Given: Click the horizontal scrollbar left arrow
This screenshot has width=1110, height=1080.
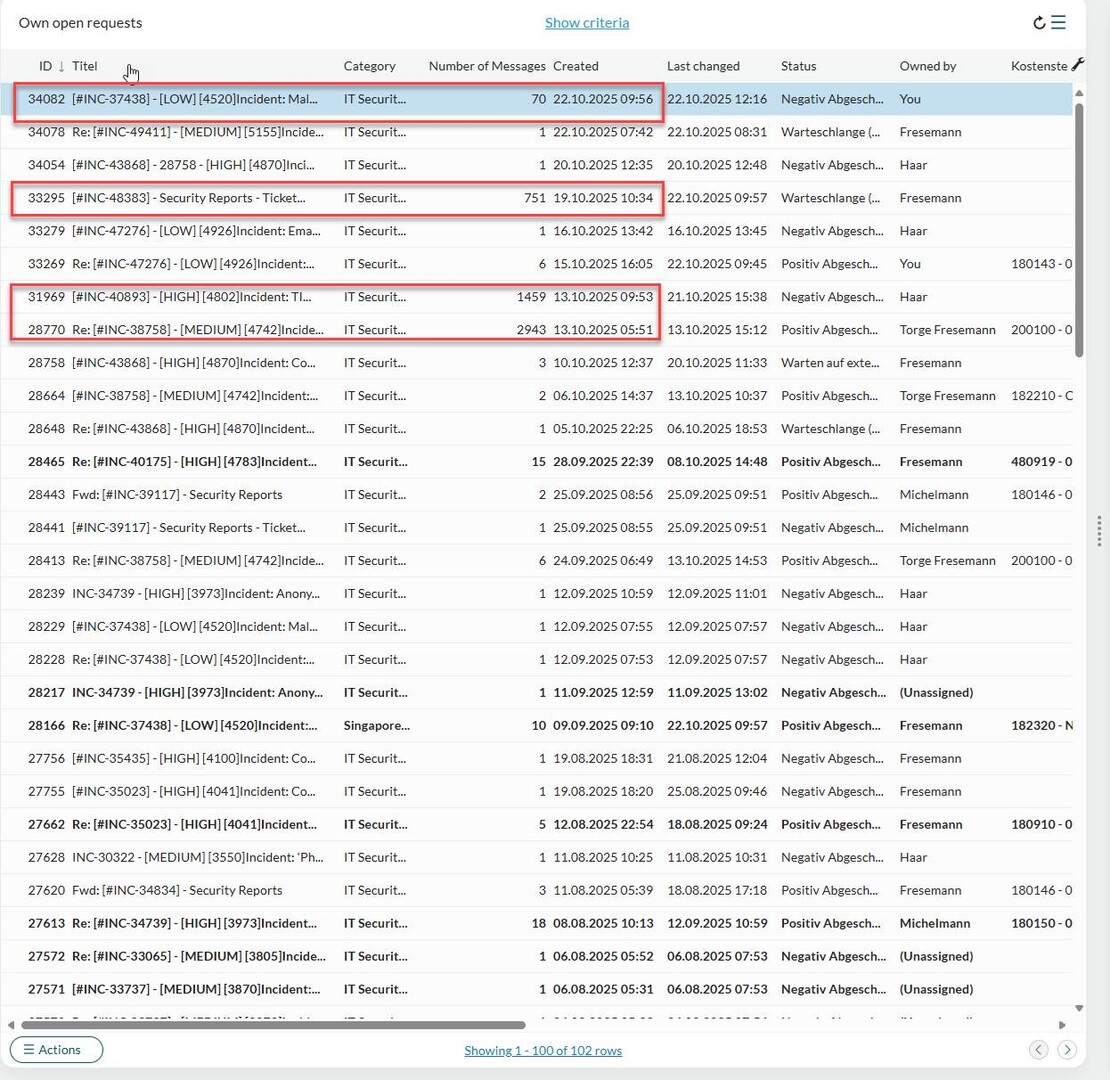Looking at the screenshot, I should click(11, 1025).
